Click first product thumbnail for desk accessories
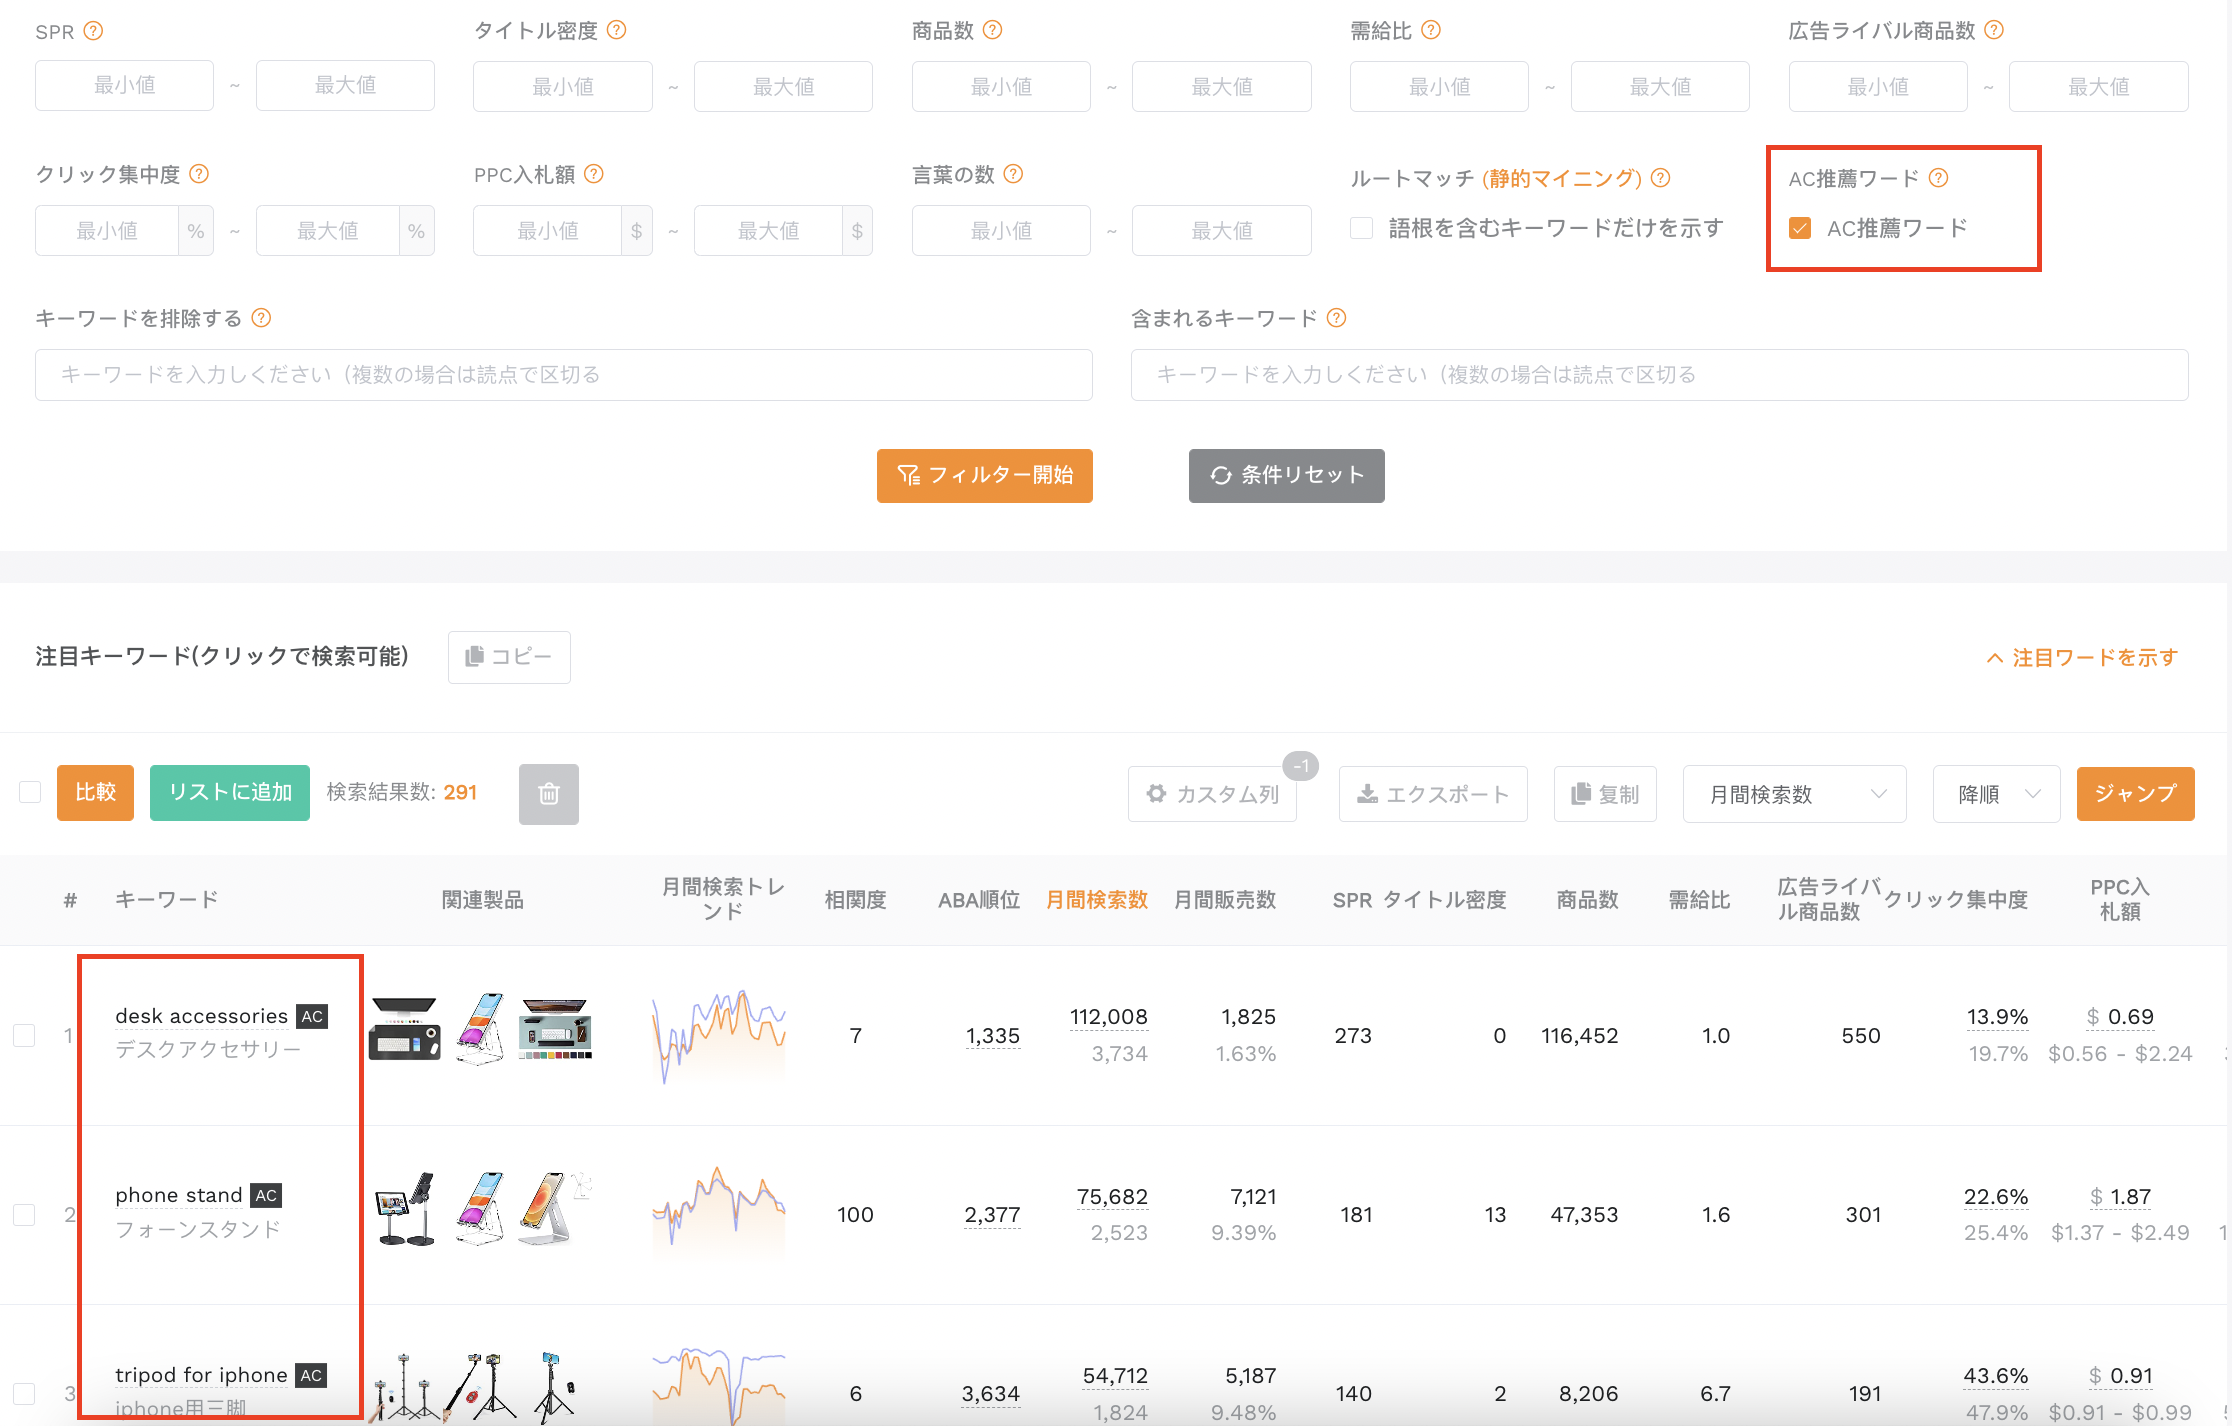The width and height of the screenshot is (2232, 1426). pyautogui.click(x=404, y=1030)
